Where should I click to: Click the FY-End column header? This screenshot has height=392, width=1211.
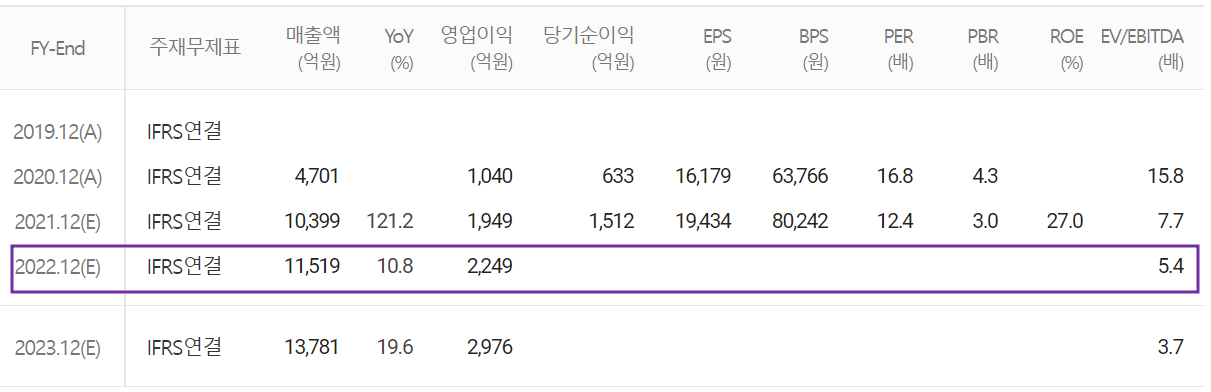[x=57, y=48]
